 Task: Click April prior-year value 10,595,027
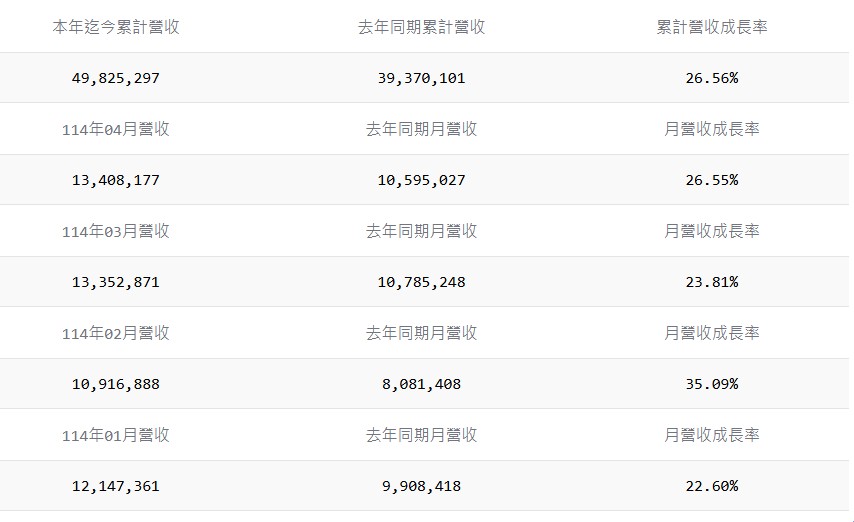(421, 180)
